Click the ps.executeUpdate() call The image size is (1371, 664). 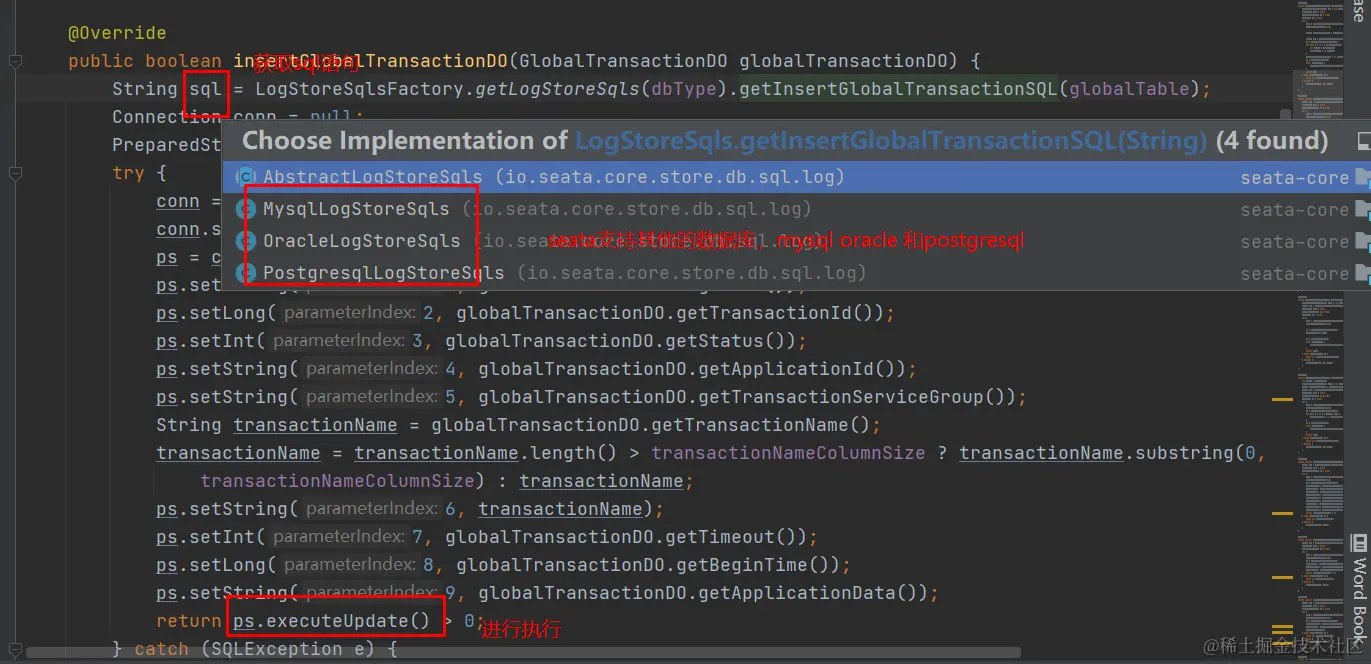click(x=332, y=621)
